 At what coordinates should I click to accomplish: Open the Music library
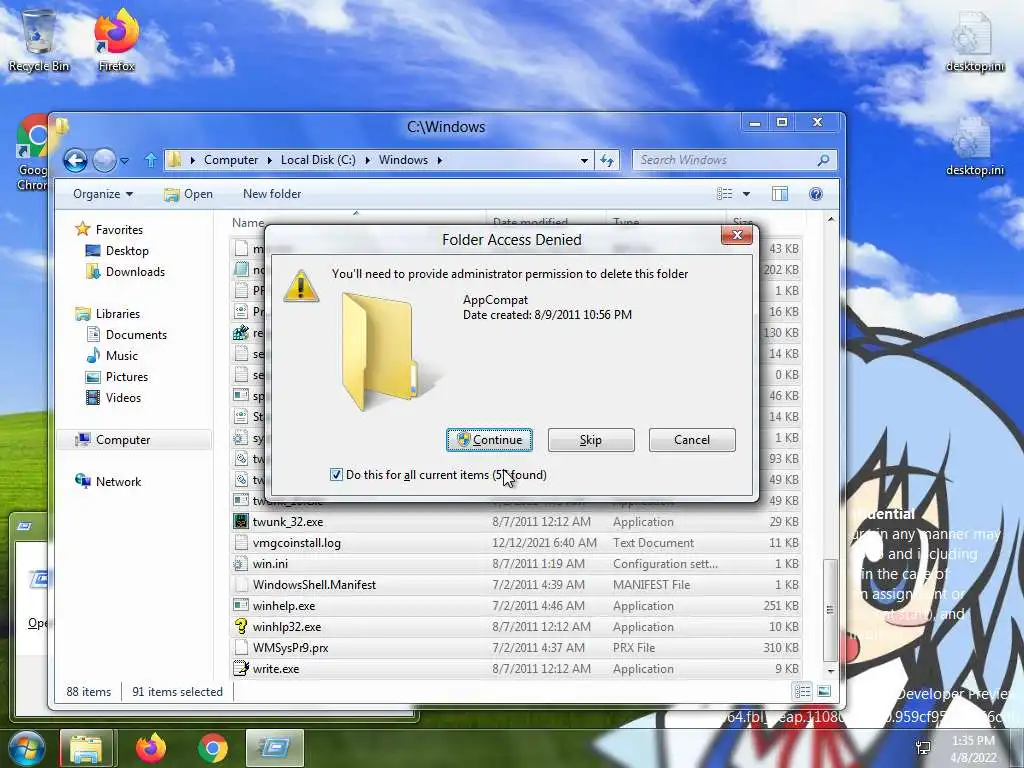point(121,356)
